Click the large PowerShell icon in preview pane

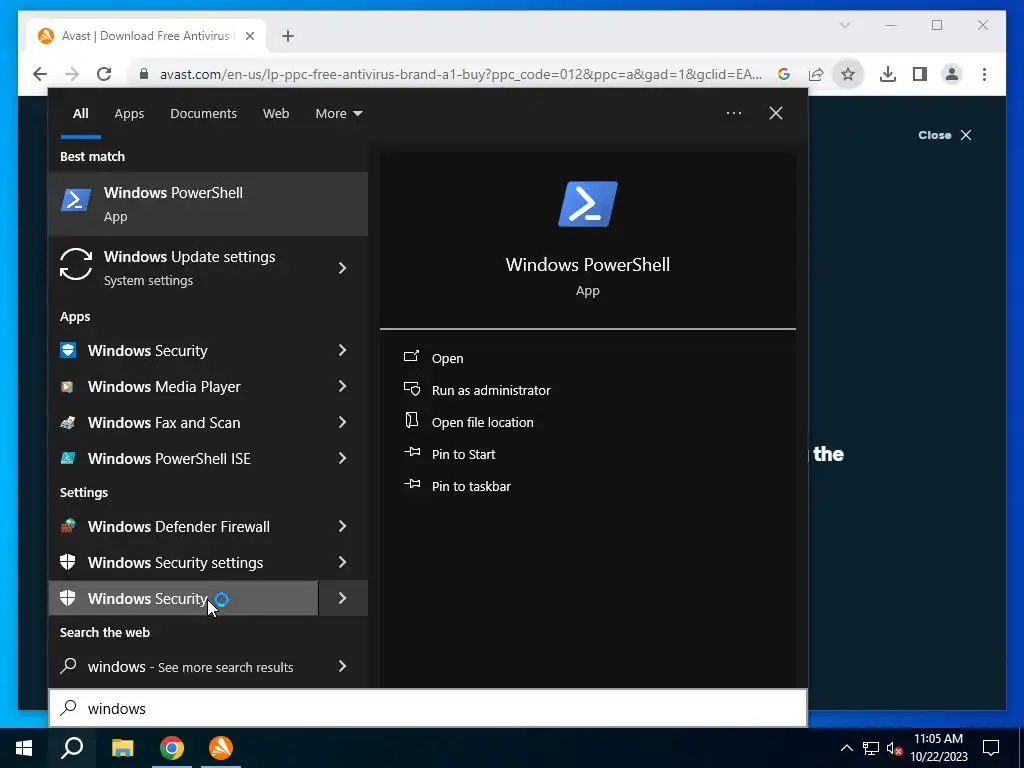coord(588,204)
